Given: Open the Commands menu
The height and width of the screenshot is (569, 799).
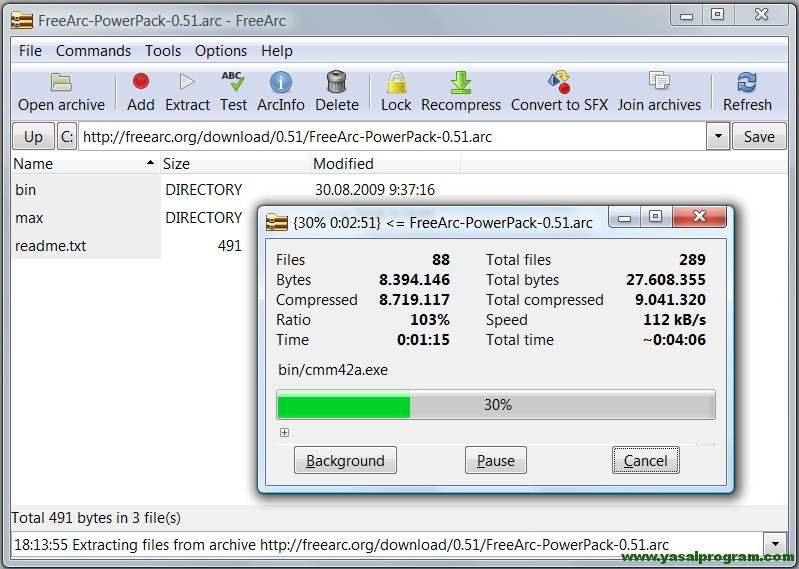Looking at the screenshot, I should [93, 51].
